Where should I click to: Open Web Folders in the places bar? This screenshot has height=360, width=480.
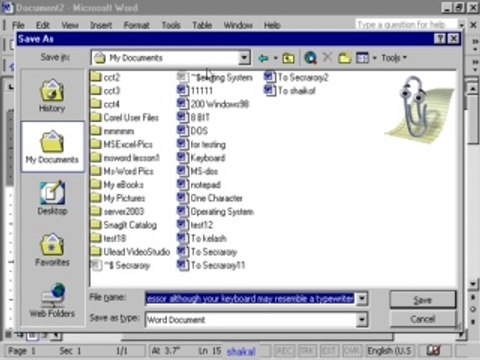52,300
